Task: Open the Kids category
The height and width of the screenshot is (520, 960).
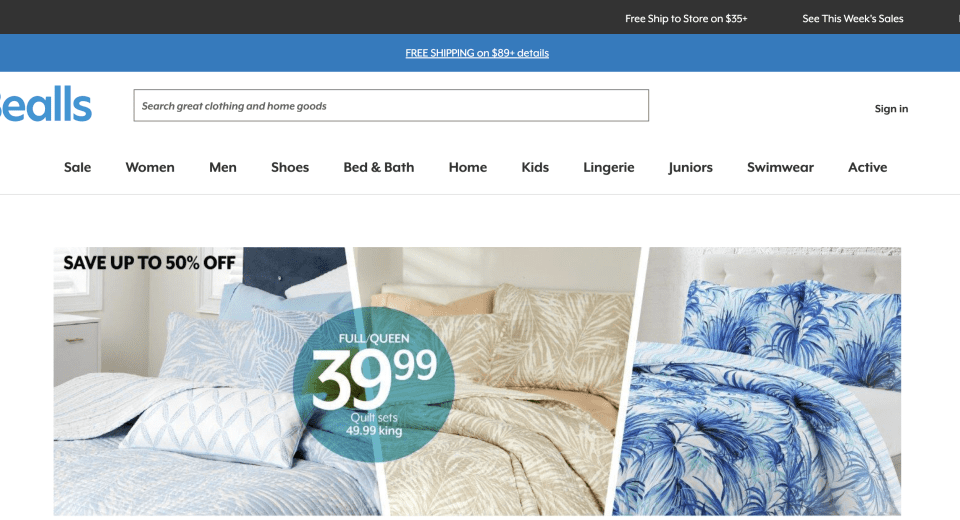Action: tap(535, 167)
